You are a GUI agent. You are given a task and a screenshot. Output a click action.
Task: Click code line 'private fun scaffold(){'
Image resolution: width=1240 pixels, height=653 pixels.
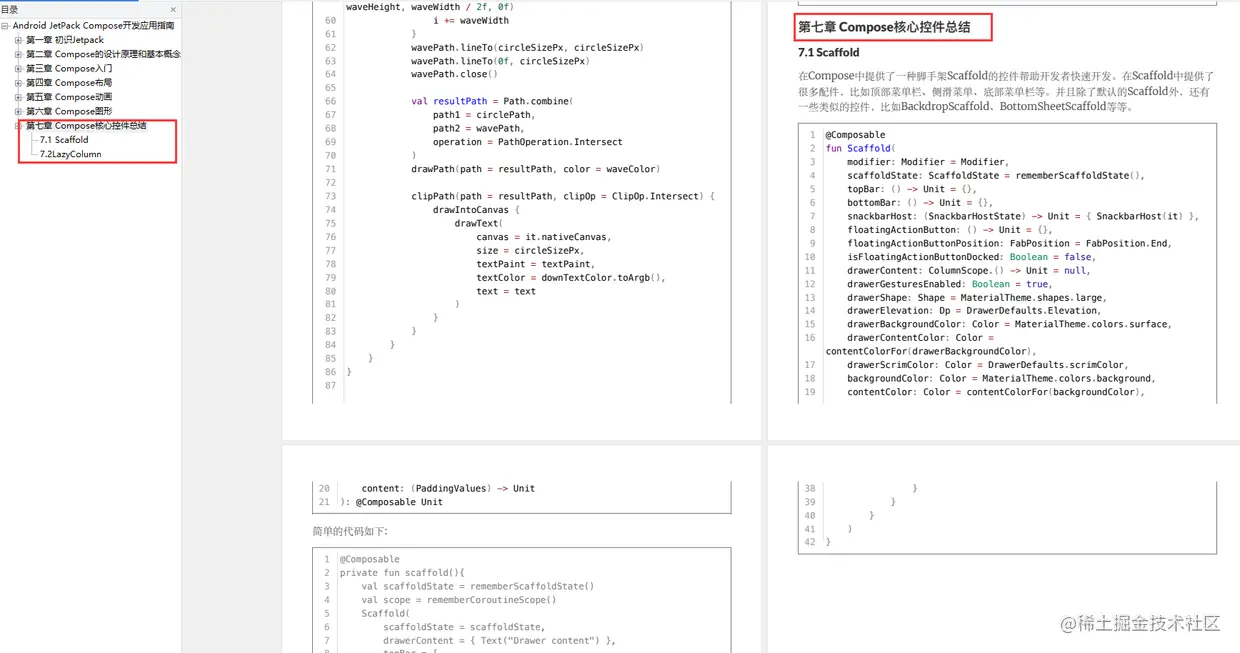402,573
